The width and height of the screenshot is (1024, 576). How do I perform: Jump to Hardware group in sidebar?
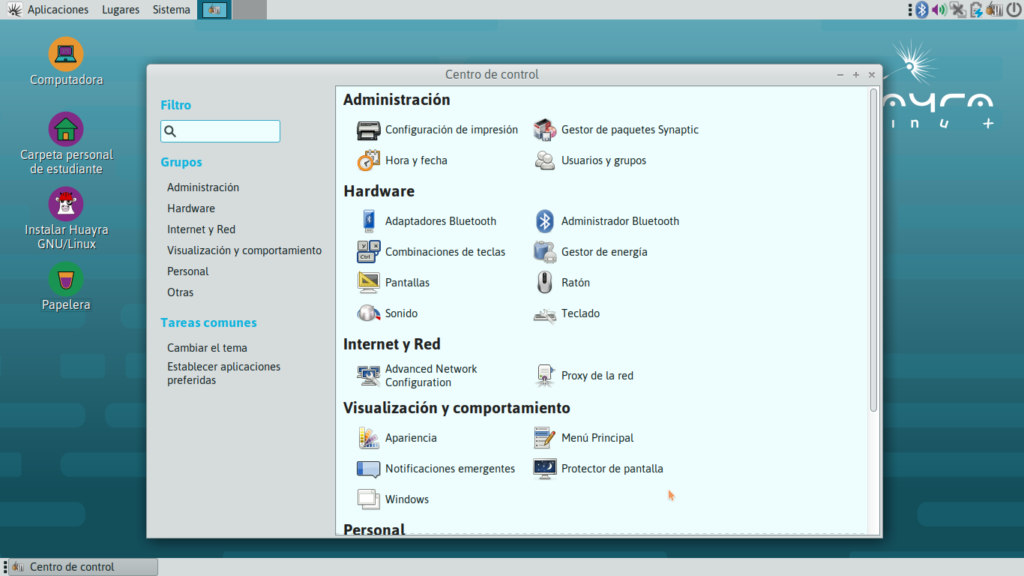click(191, 208)
